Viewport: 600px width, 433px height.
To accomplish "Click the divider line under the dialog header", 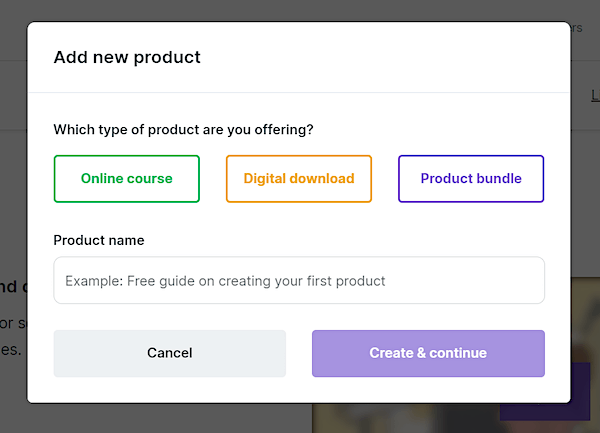I will coord(299,92).
